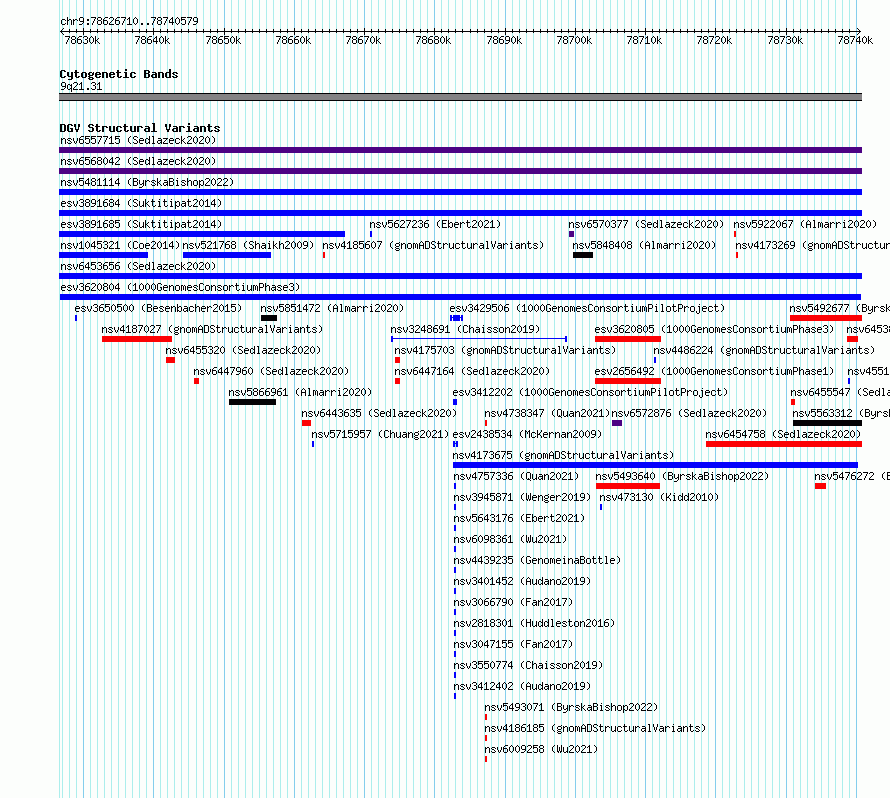Click nsv3047155 (Fan2017) label
Image resolution: width=890 pixels, height=798 pixels.
513,644
